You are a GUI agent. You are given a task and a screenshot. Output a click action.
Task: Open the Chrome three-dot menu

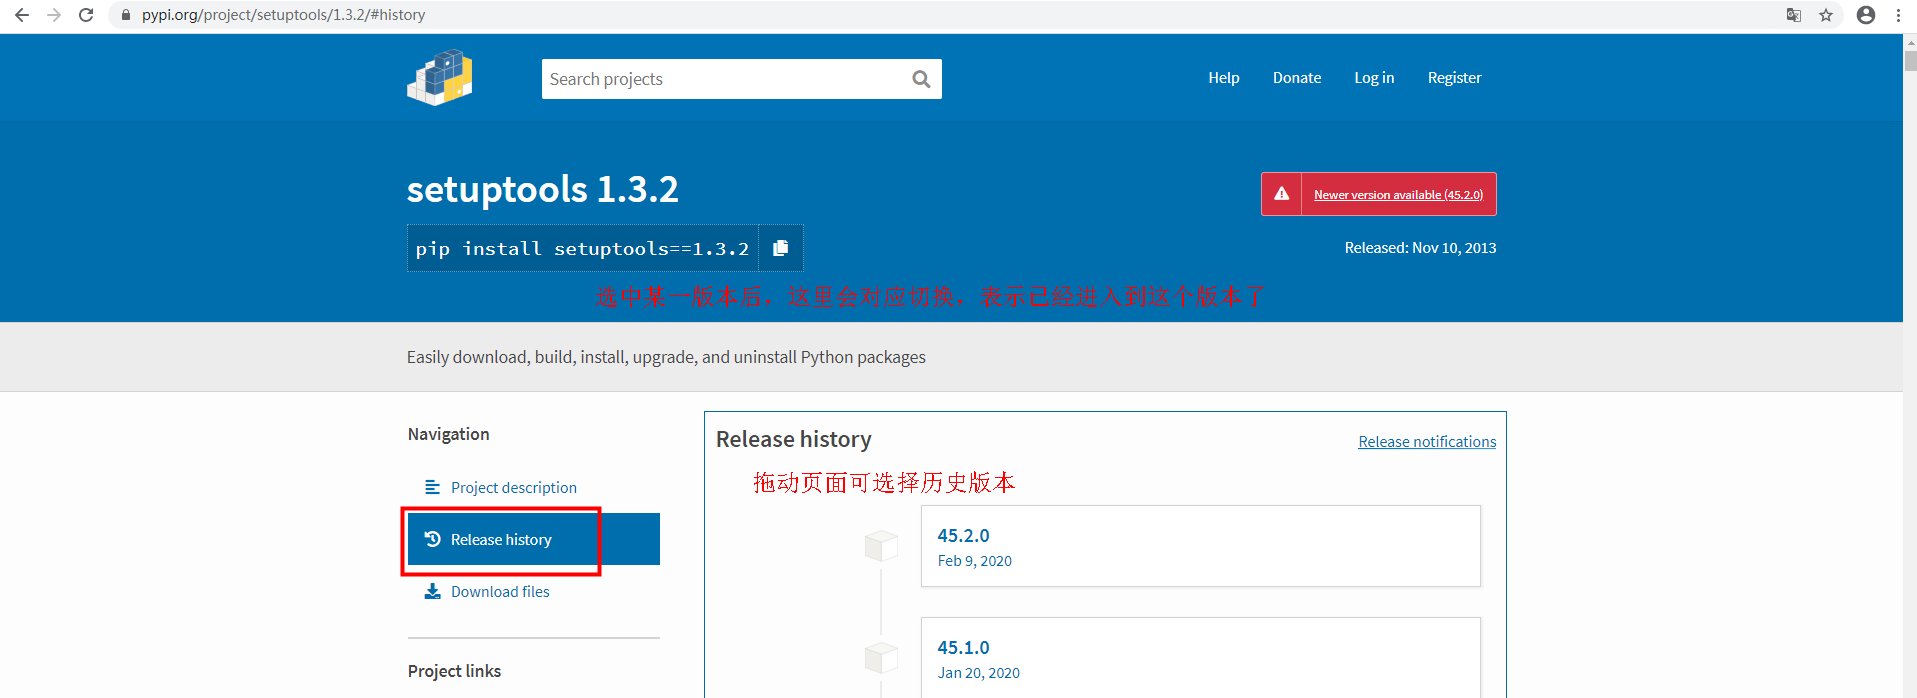point(1898,15)
